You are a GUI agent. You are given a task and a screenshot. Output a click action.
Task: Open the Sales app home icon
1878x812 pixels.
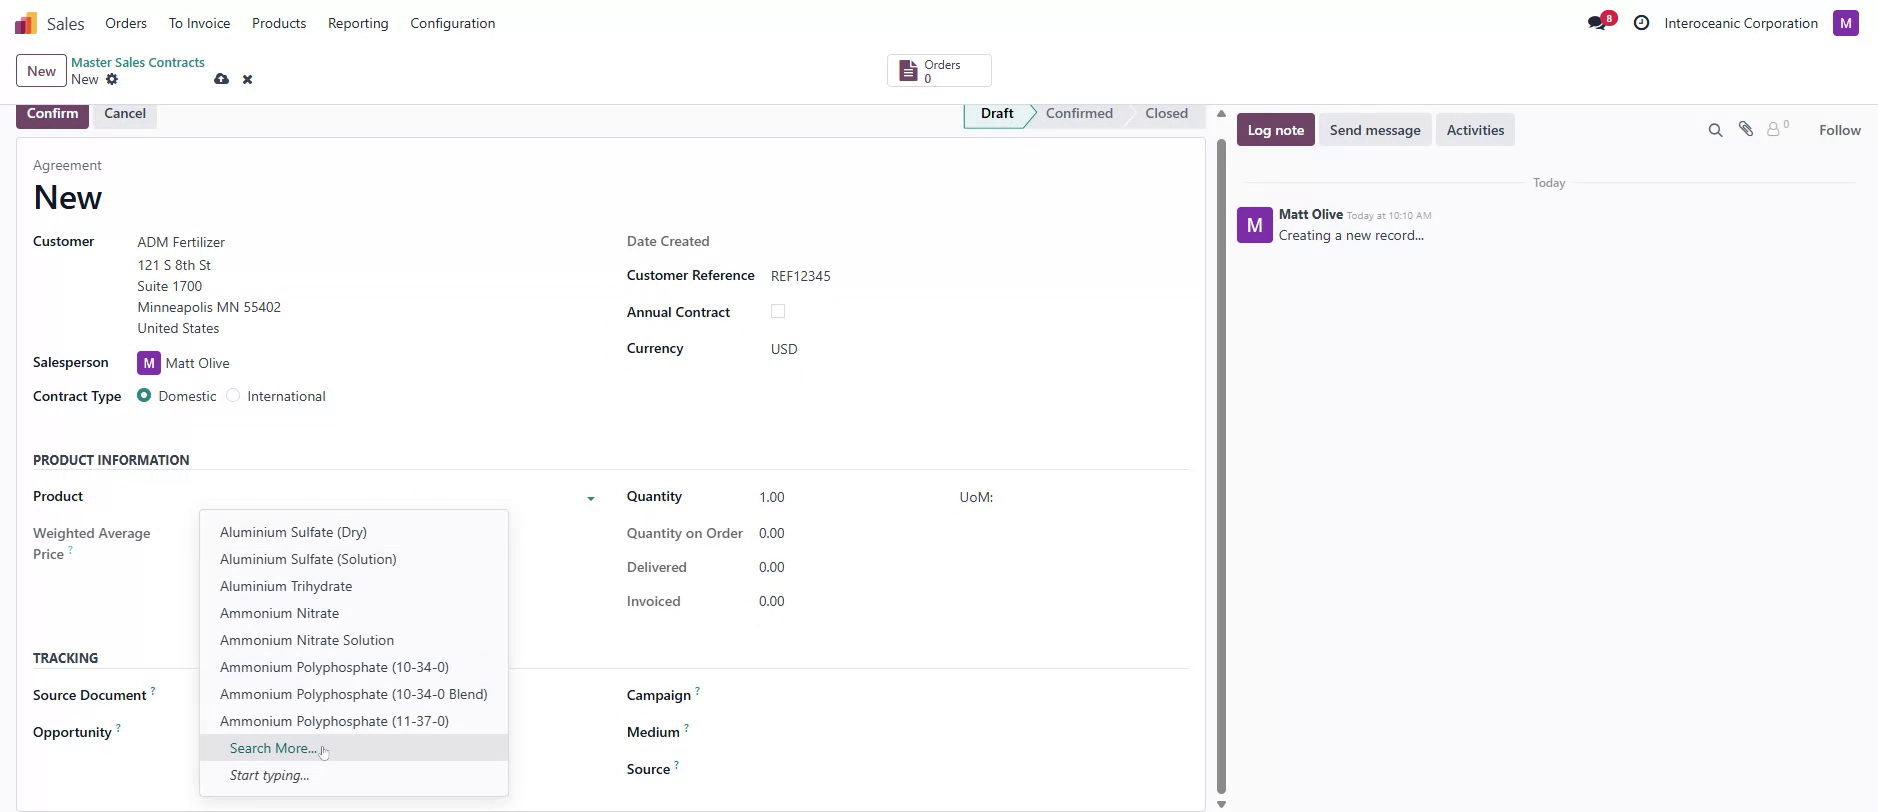26,23
